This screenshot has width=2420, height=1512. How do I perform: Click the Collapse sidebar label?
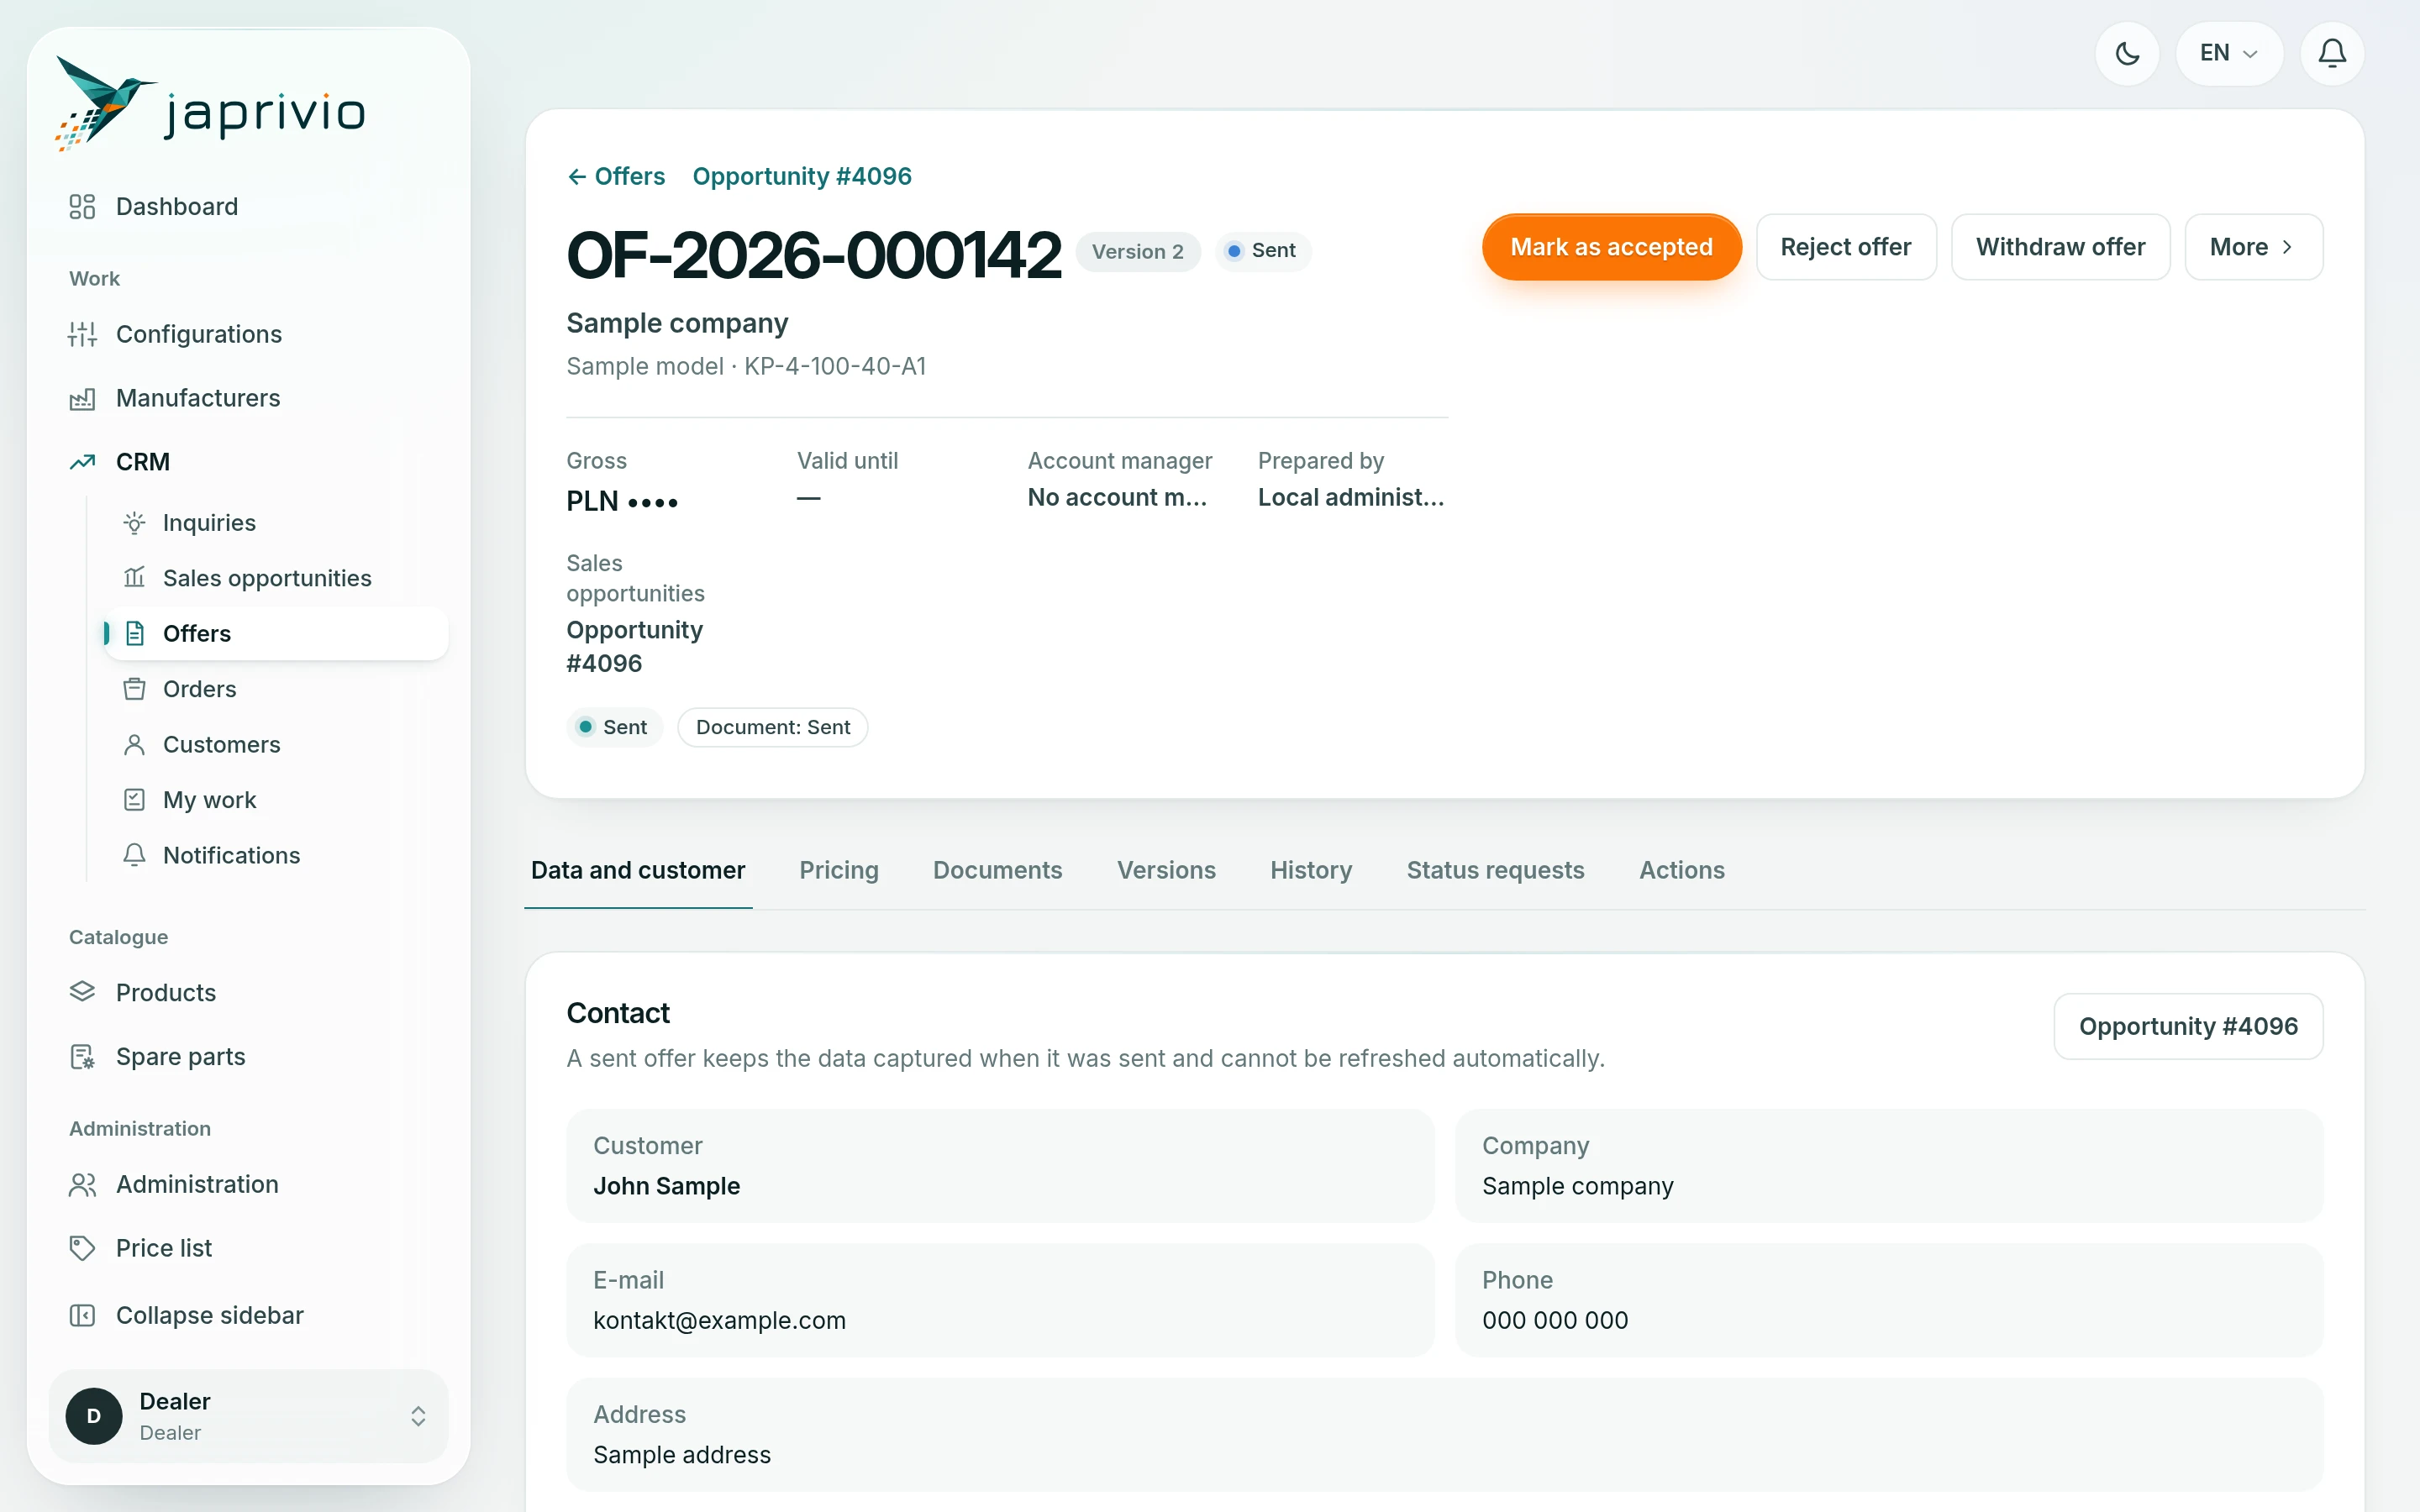coord(210,1315)
